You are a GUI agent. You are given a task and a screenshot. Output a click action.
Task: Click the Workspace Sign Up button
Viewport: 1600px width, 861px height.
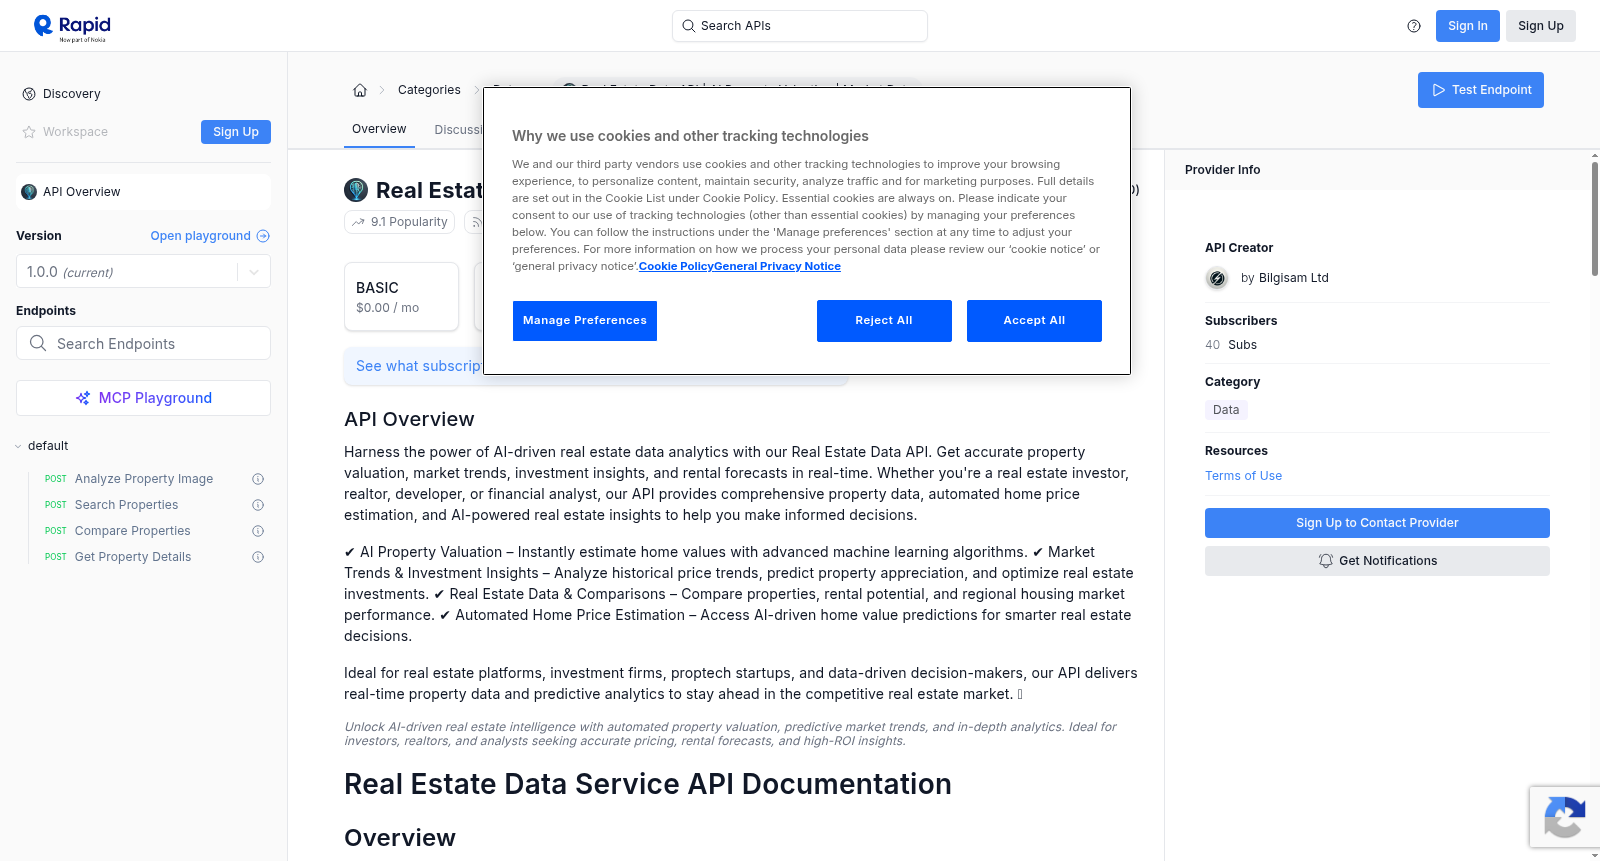(x=236, y=132)
